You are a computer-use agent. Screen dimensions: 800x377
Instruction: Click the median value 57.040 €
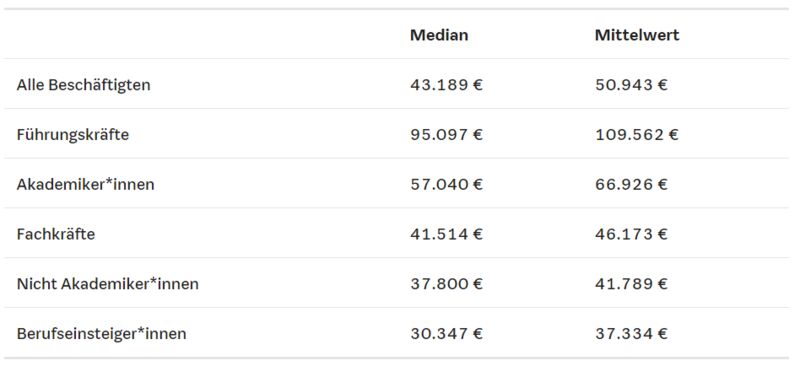pos(446,184)
